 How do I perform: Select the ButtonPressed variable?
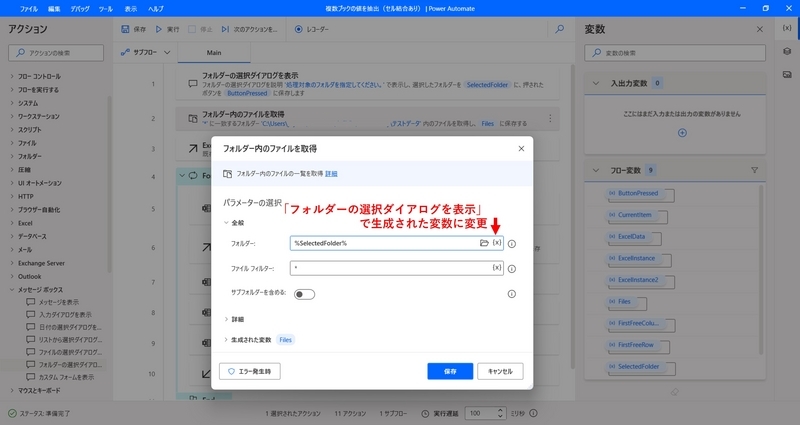pos(639,194)
